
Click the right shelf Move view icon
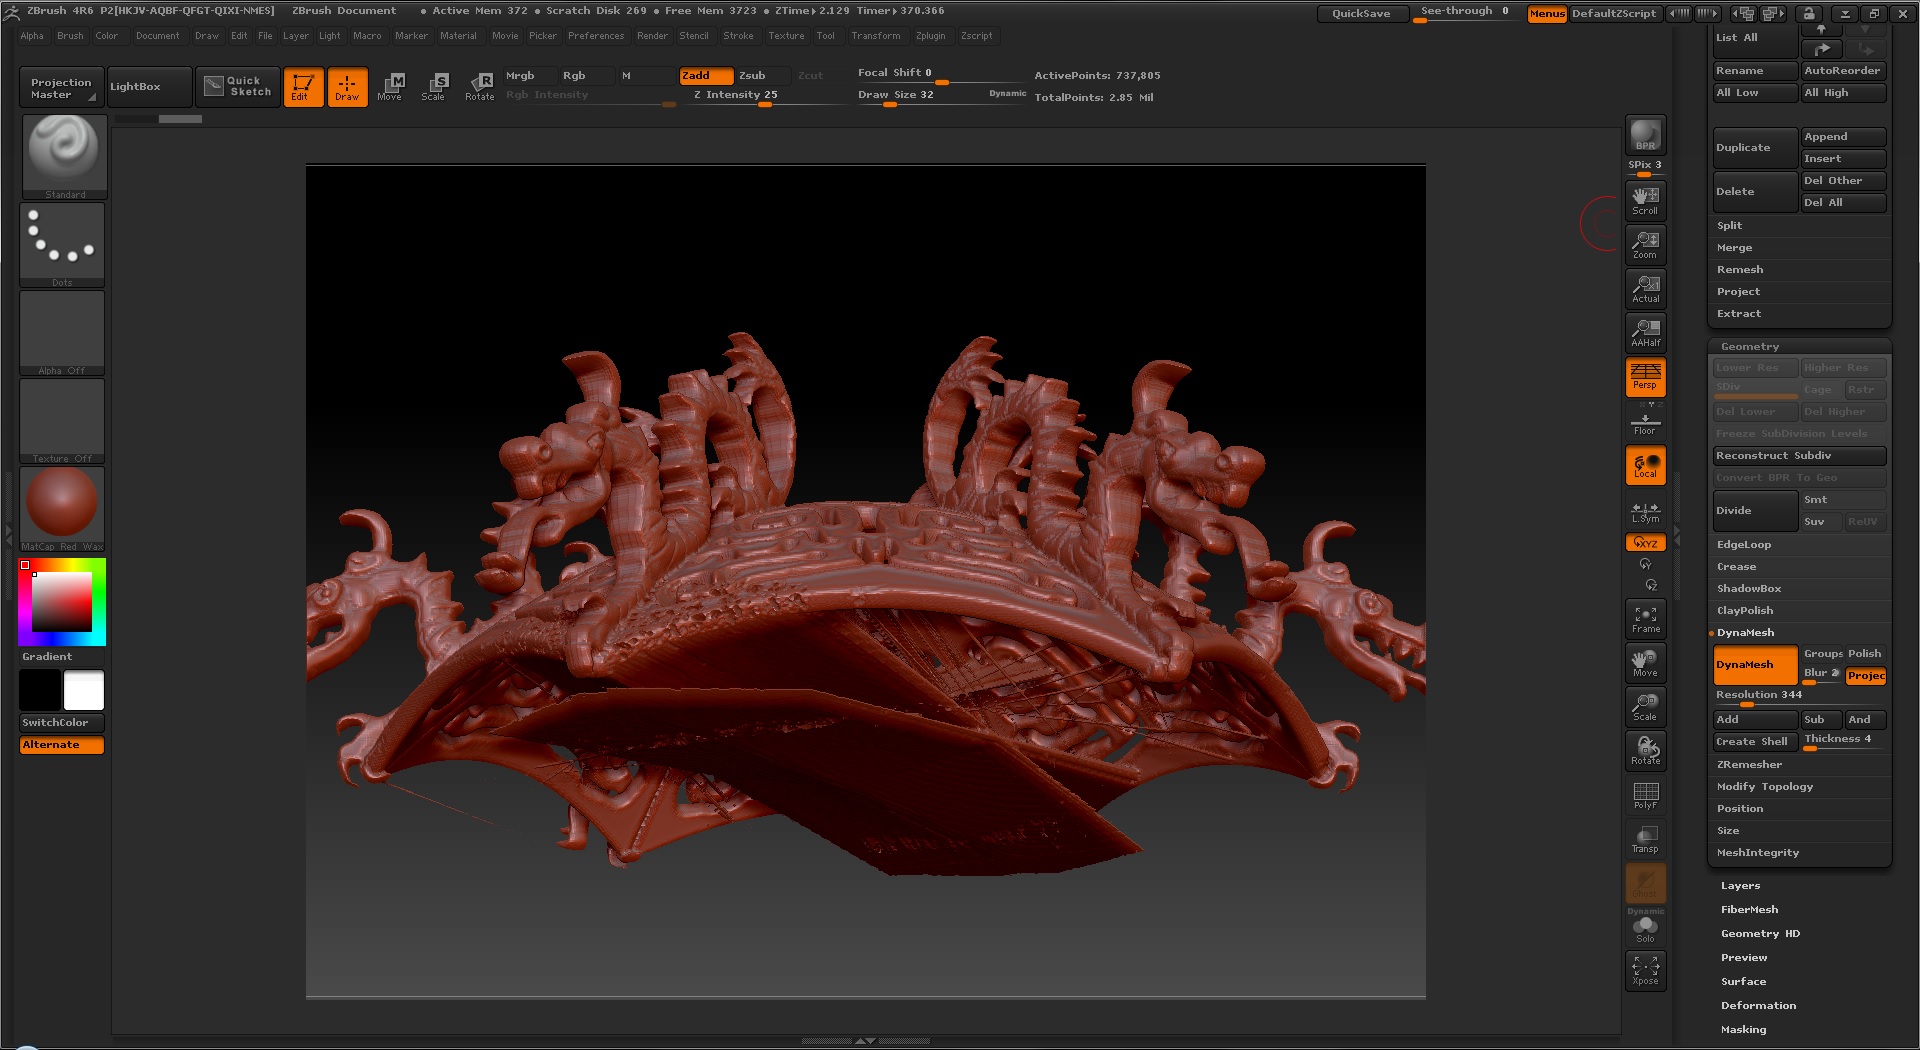pos(1645,663)
